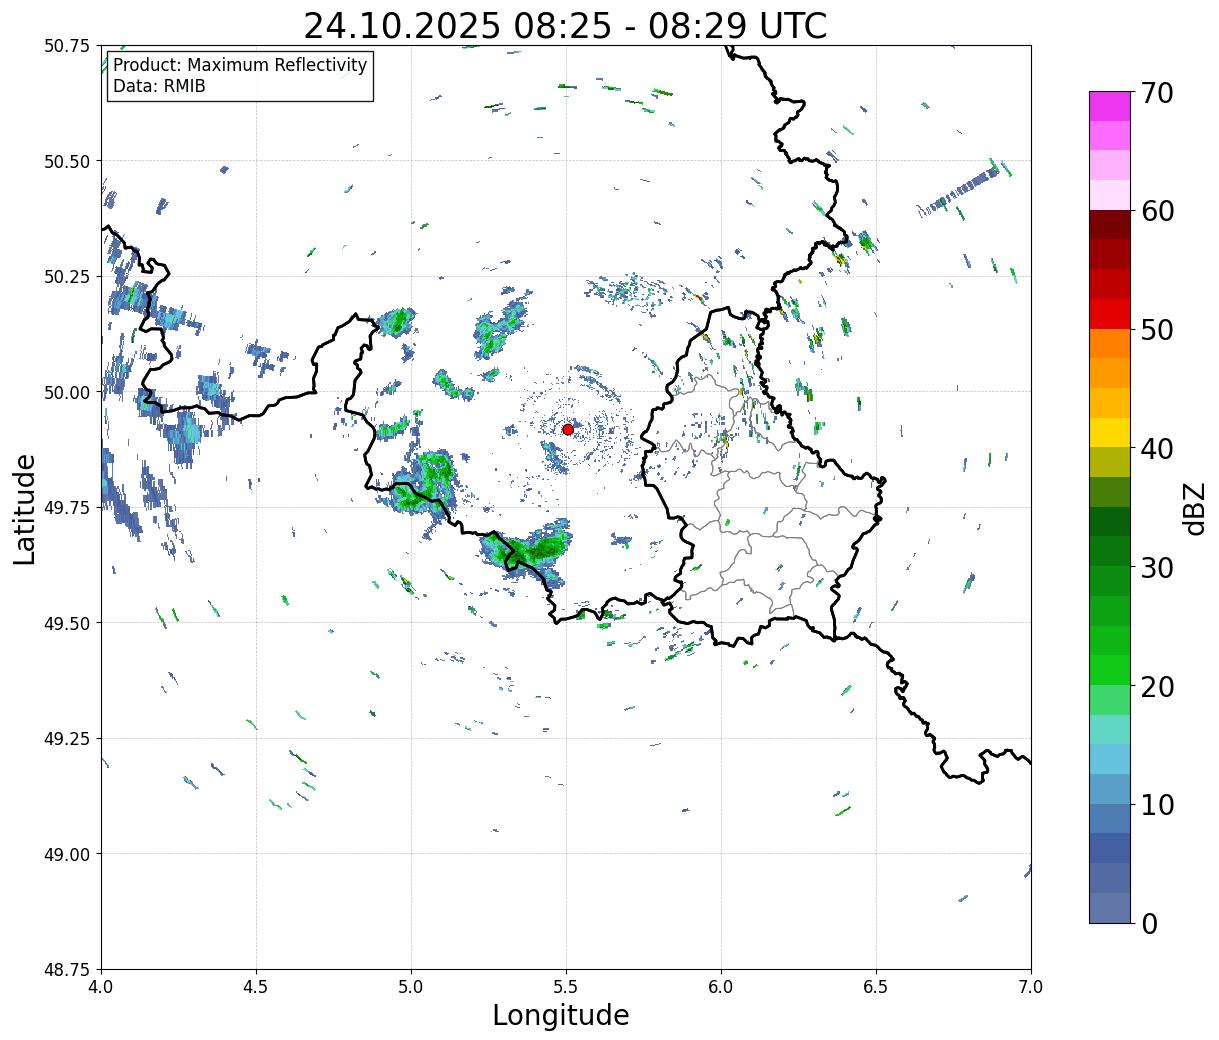The width and height of the screenshot is (1219, 1040).
Task: Click the longitude tick label 4.0
Action: 101,987
